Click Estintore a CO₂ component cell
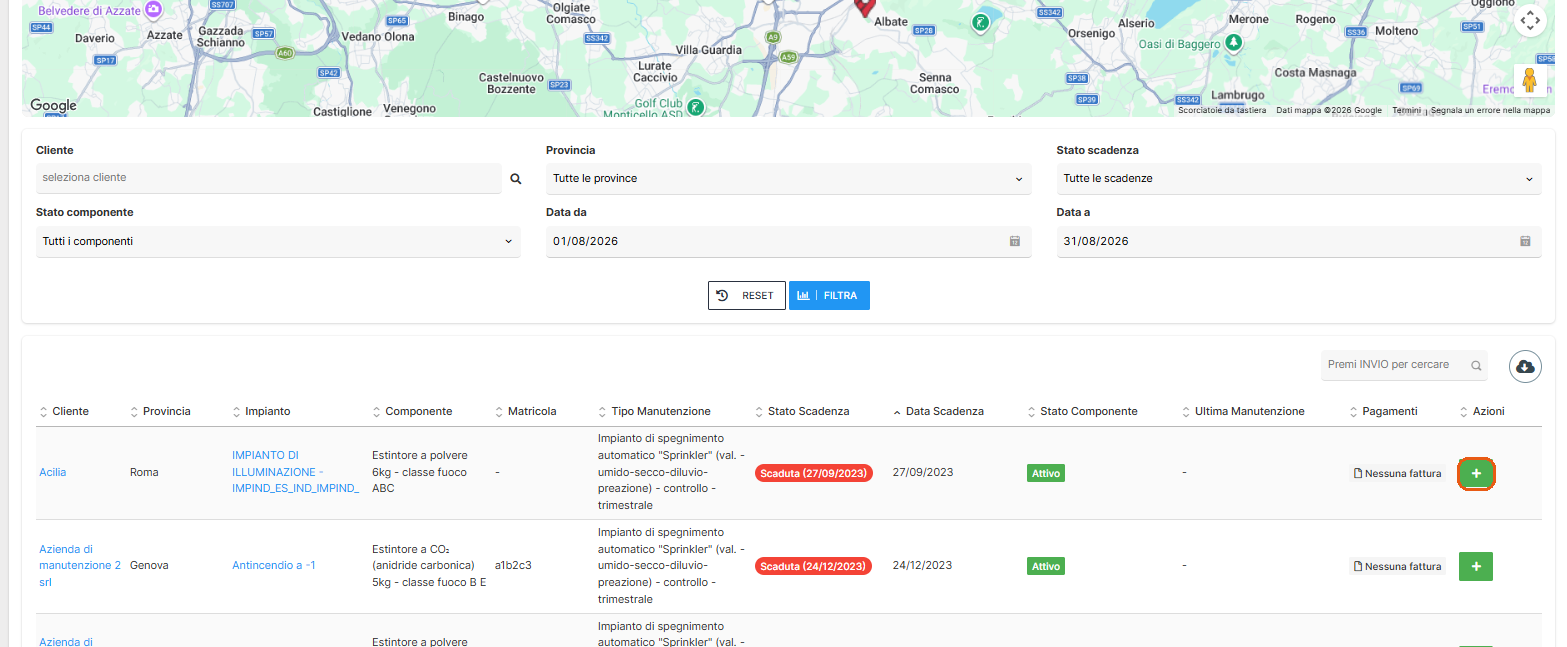This screenshot has width=1567, height=647. (429, 566)
